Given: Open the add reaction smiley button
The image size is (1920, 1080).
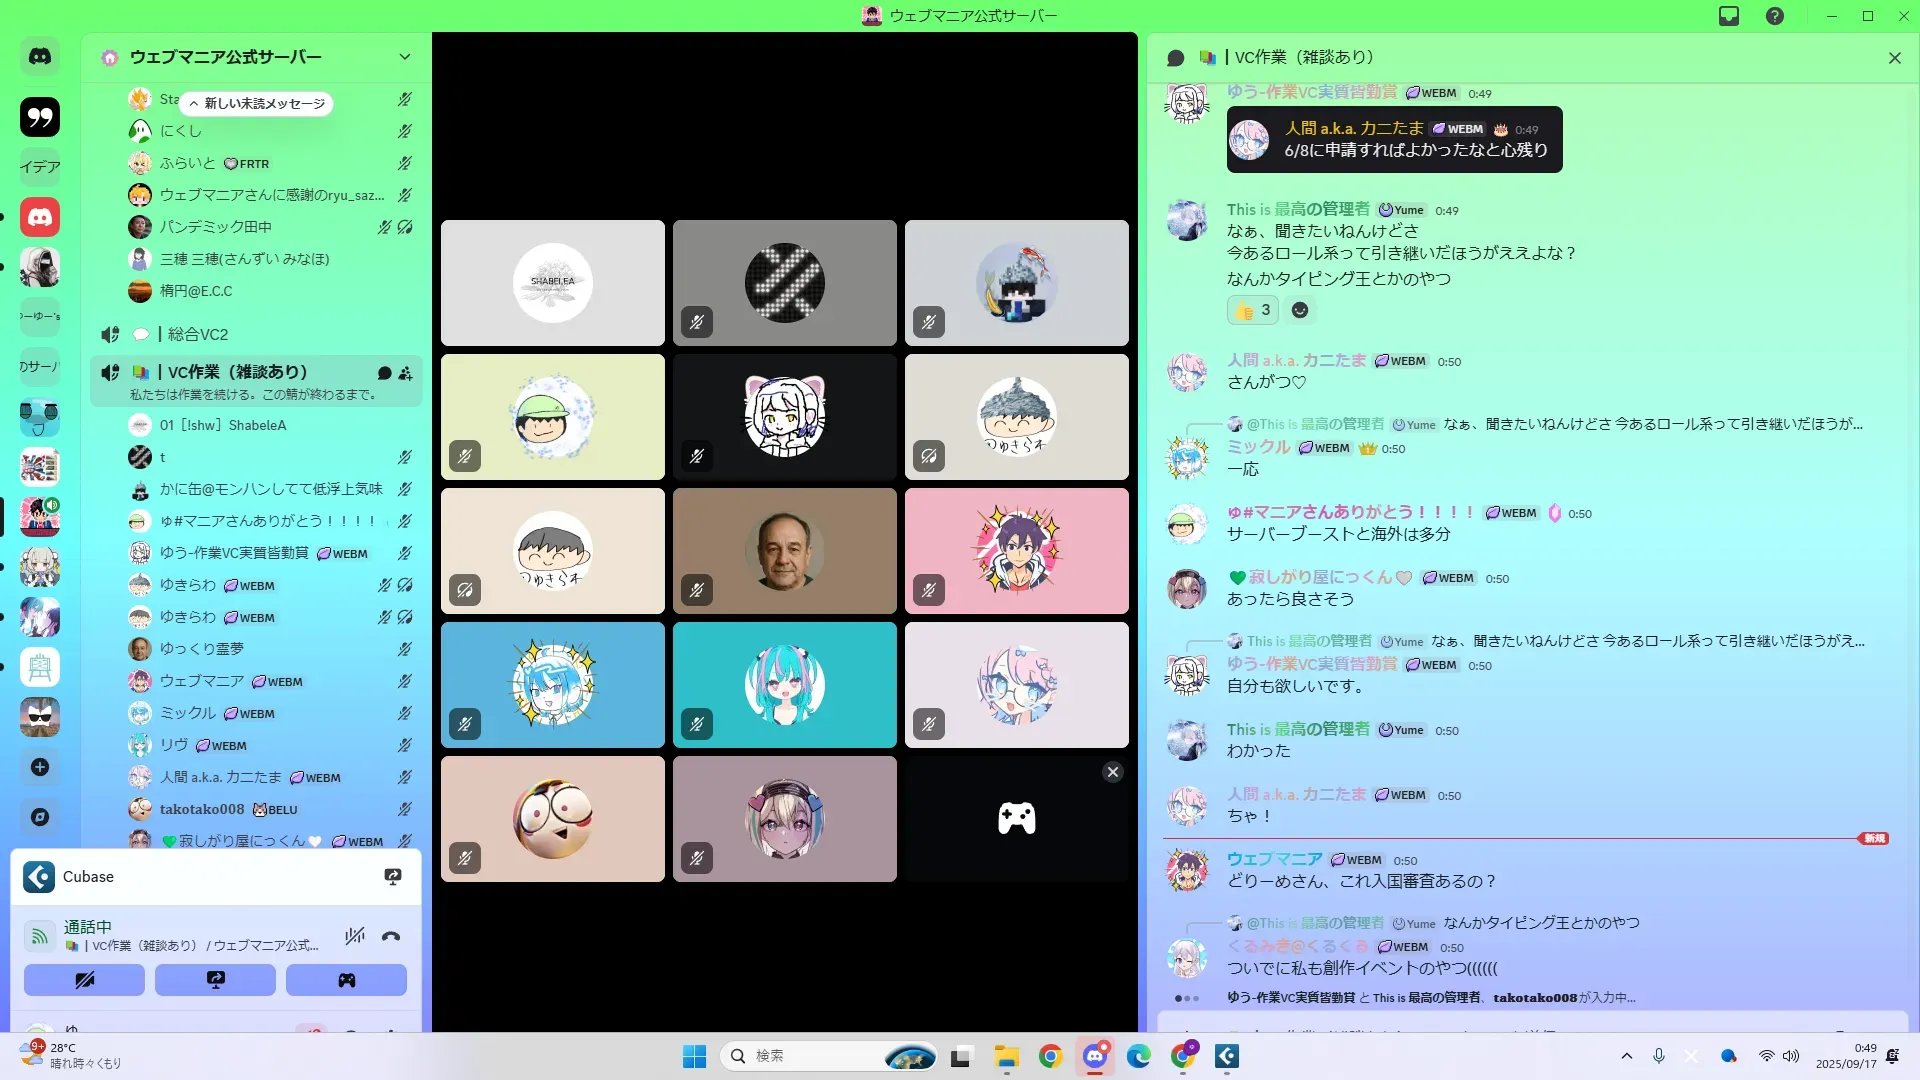Looking at the screenshot, I should click(x=1300, y=310).
